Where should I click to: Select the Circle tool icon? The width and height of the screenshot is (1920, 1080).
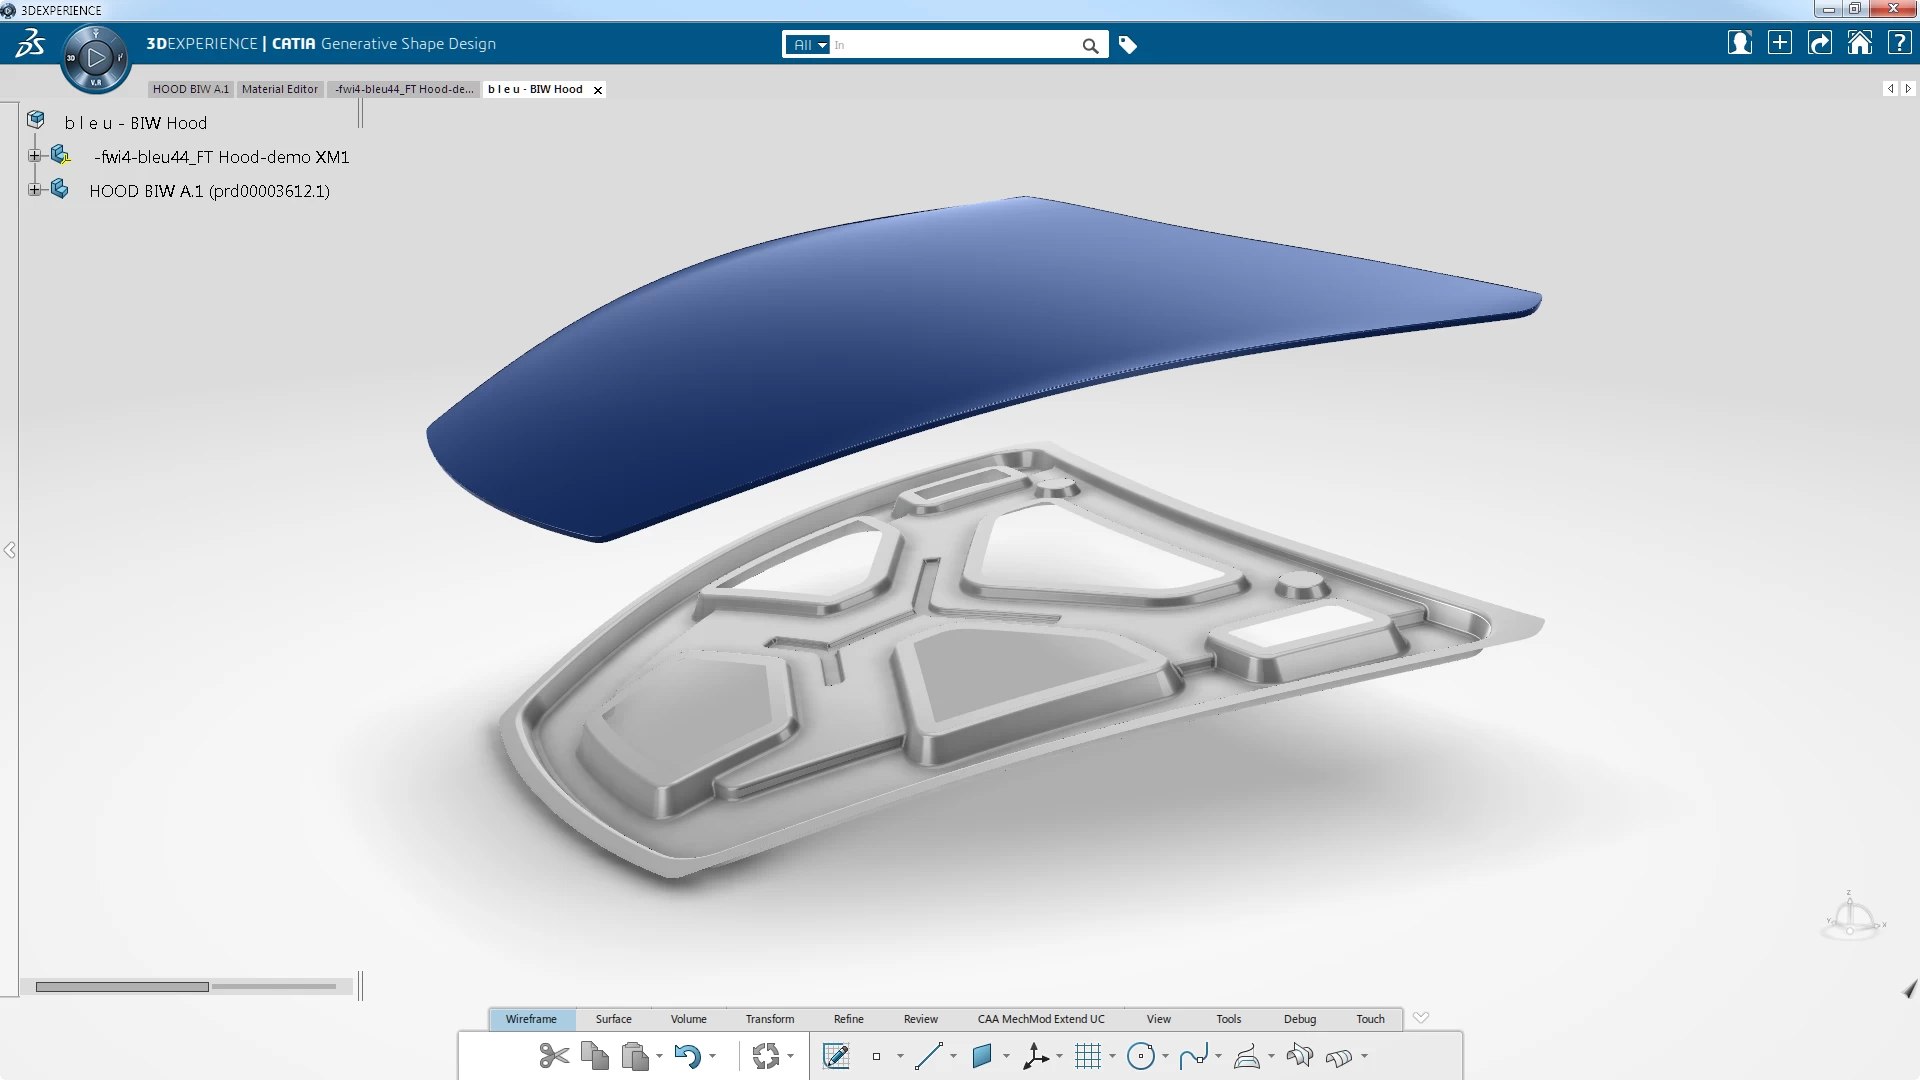coord(1140,1056)
